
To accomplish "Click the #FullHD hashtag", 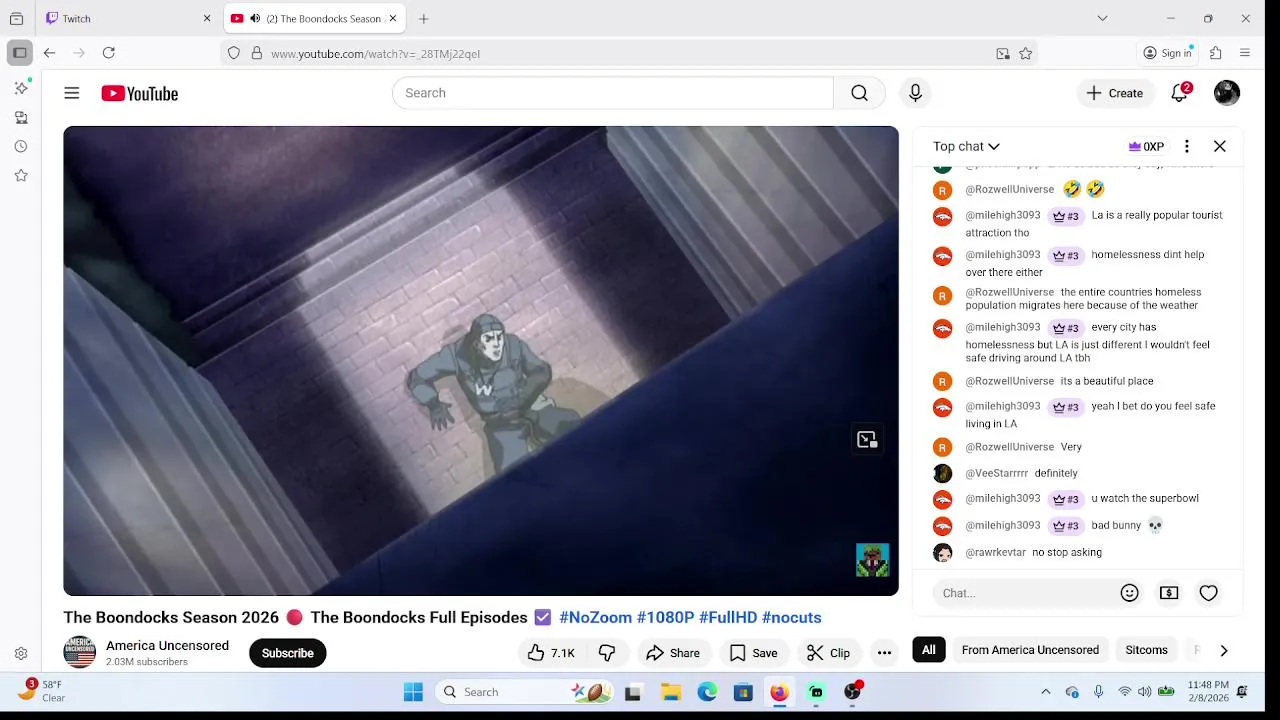I will tap(727, 617).
